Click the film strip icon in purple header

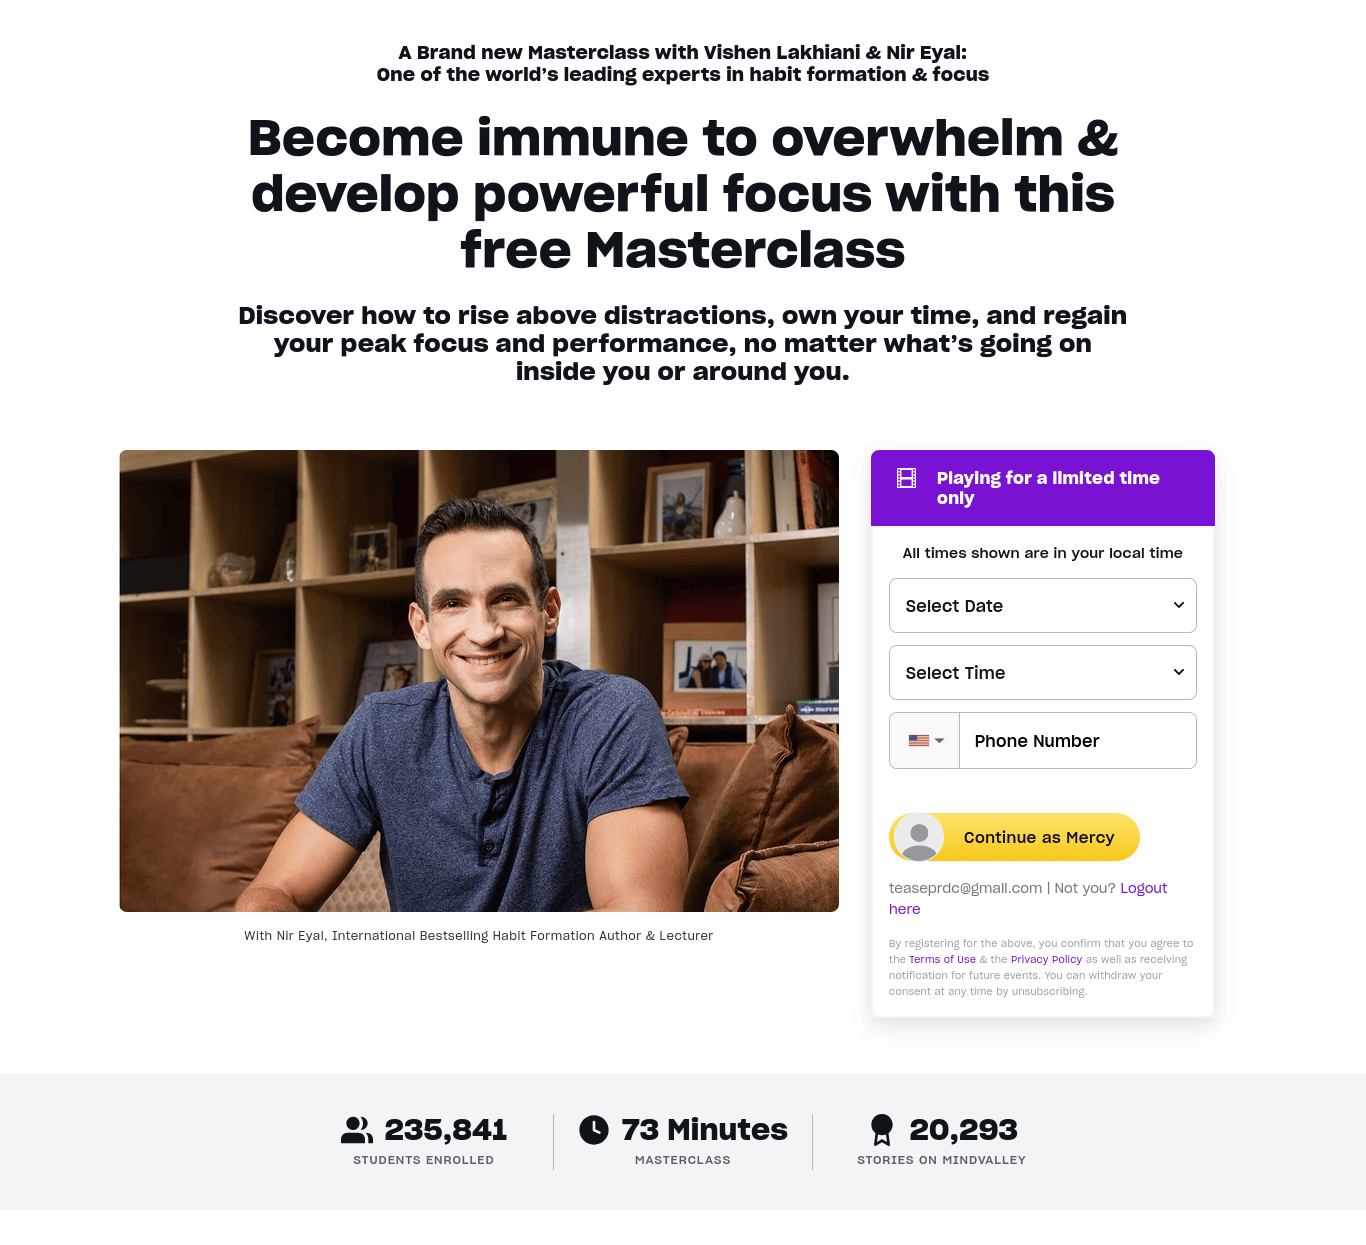pos(906,478)
